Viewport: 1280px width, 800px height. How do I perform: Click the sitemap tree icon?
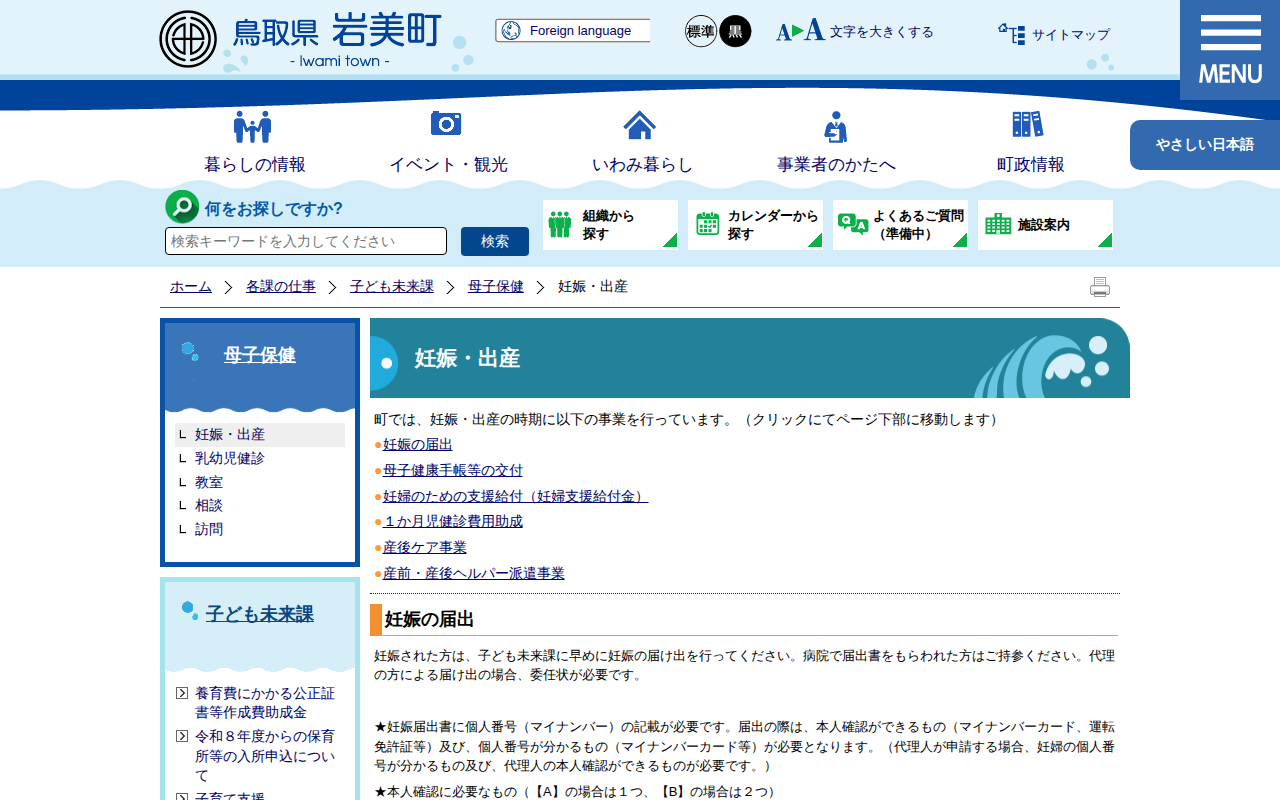pyautogui.click(x=1011, y=34)
